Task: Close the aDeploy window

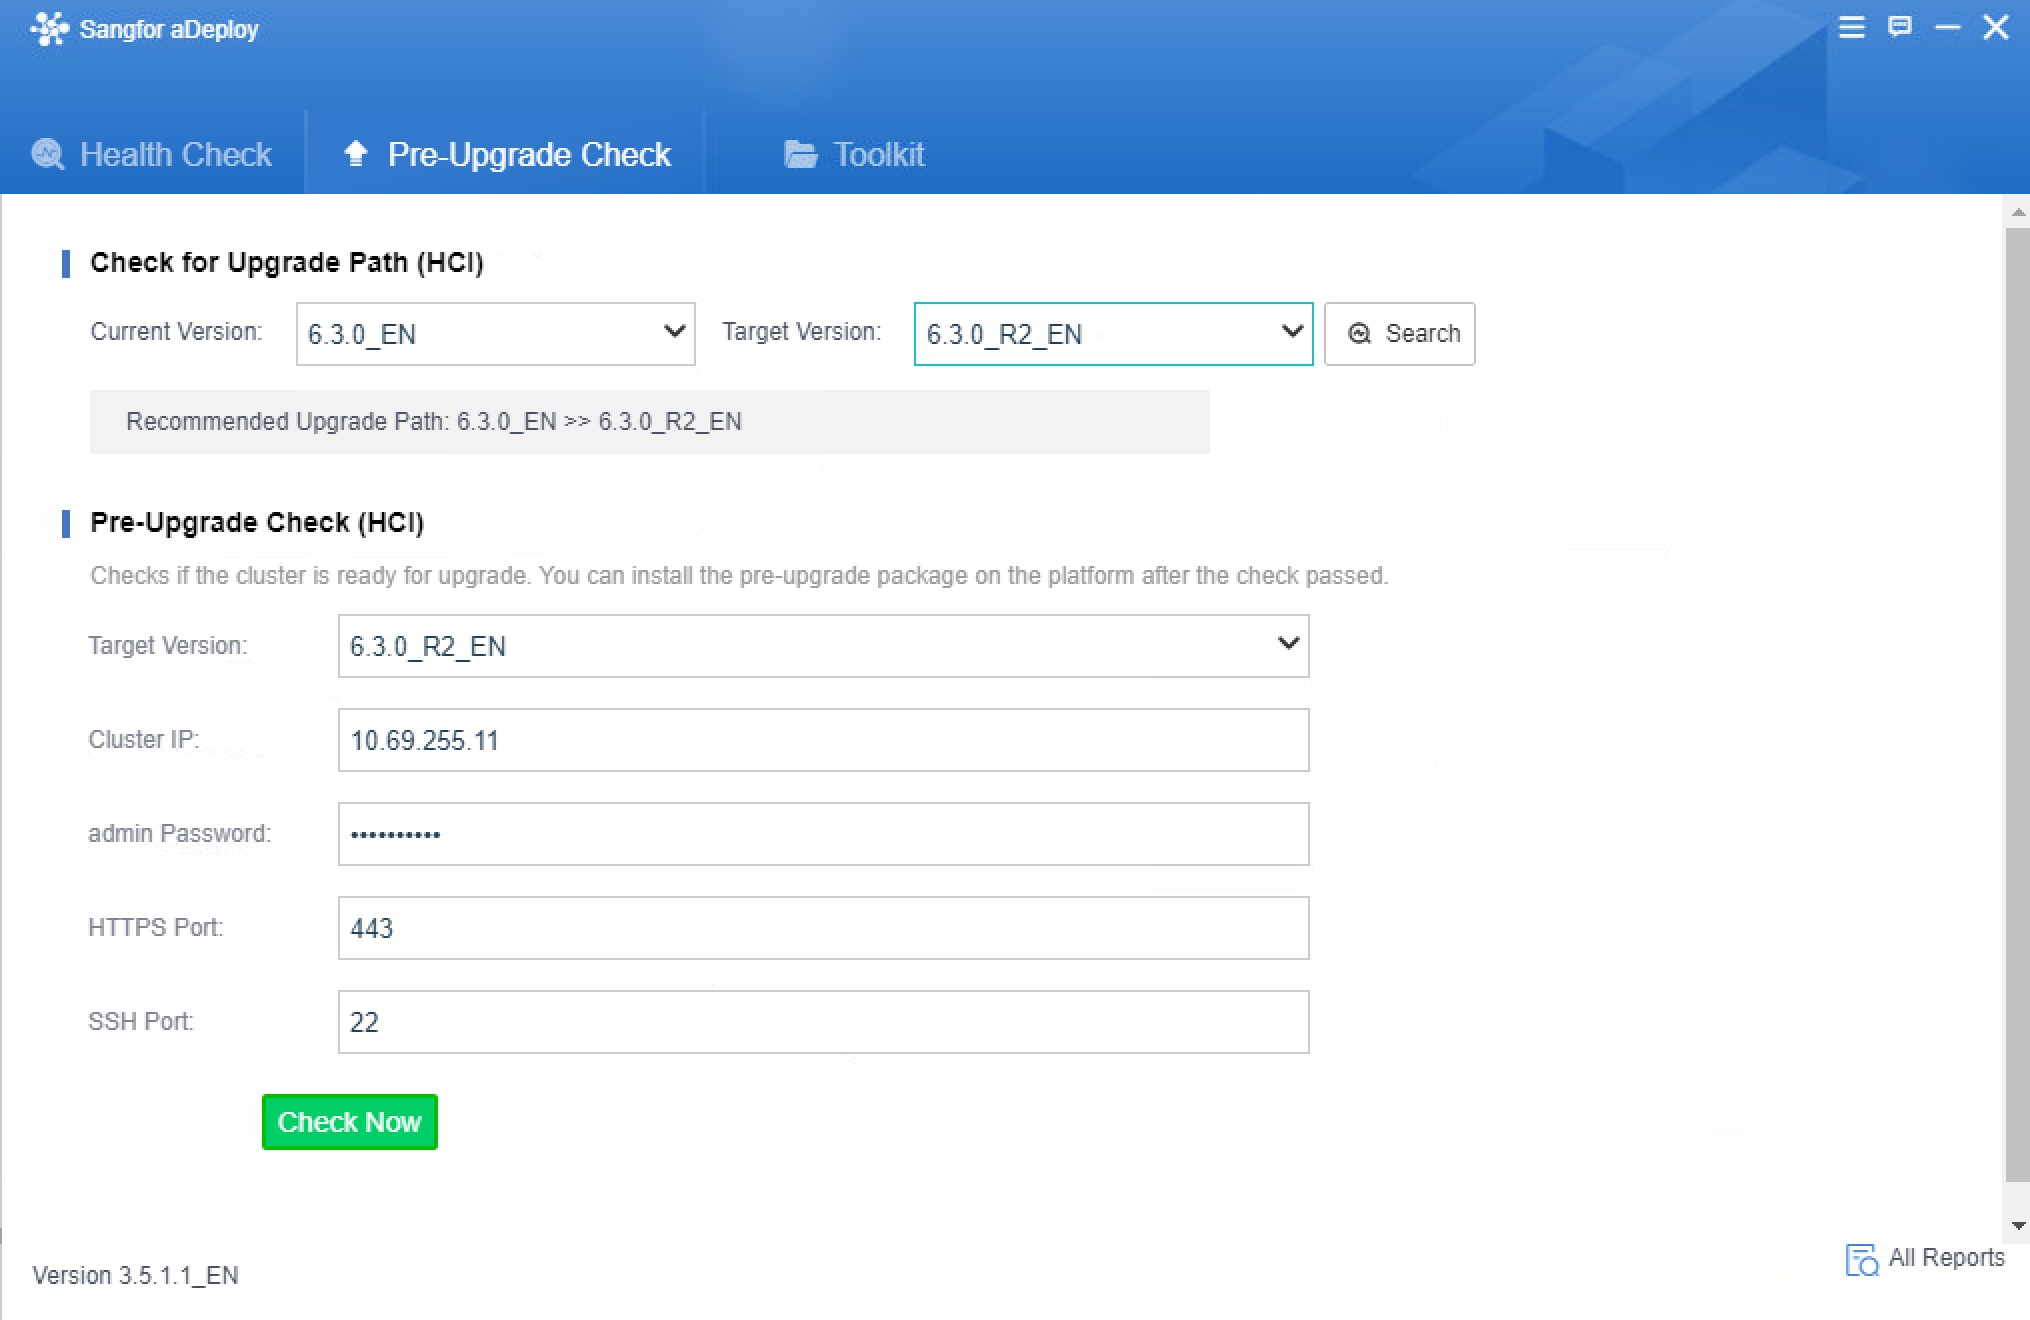Action: coord(1996,27)
